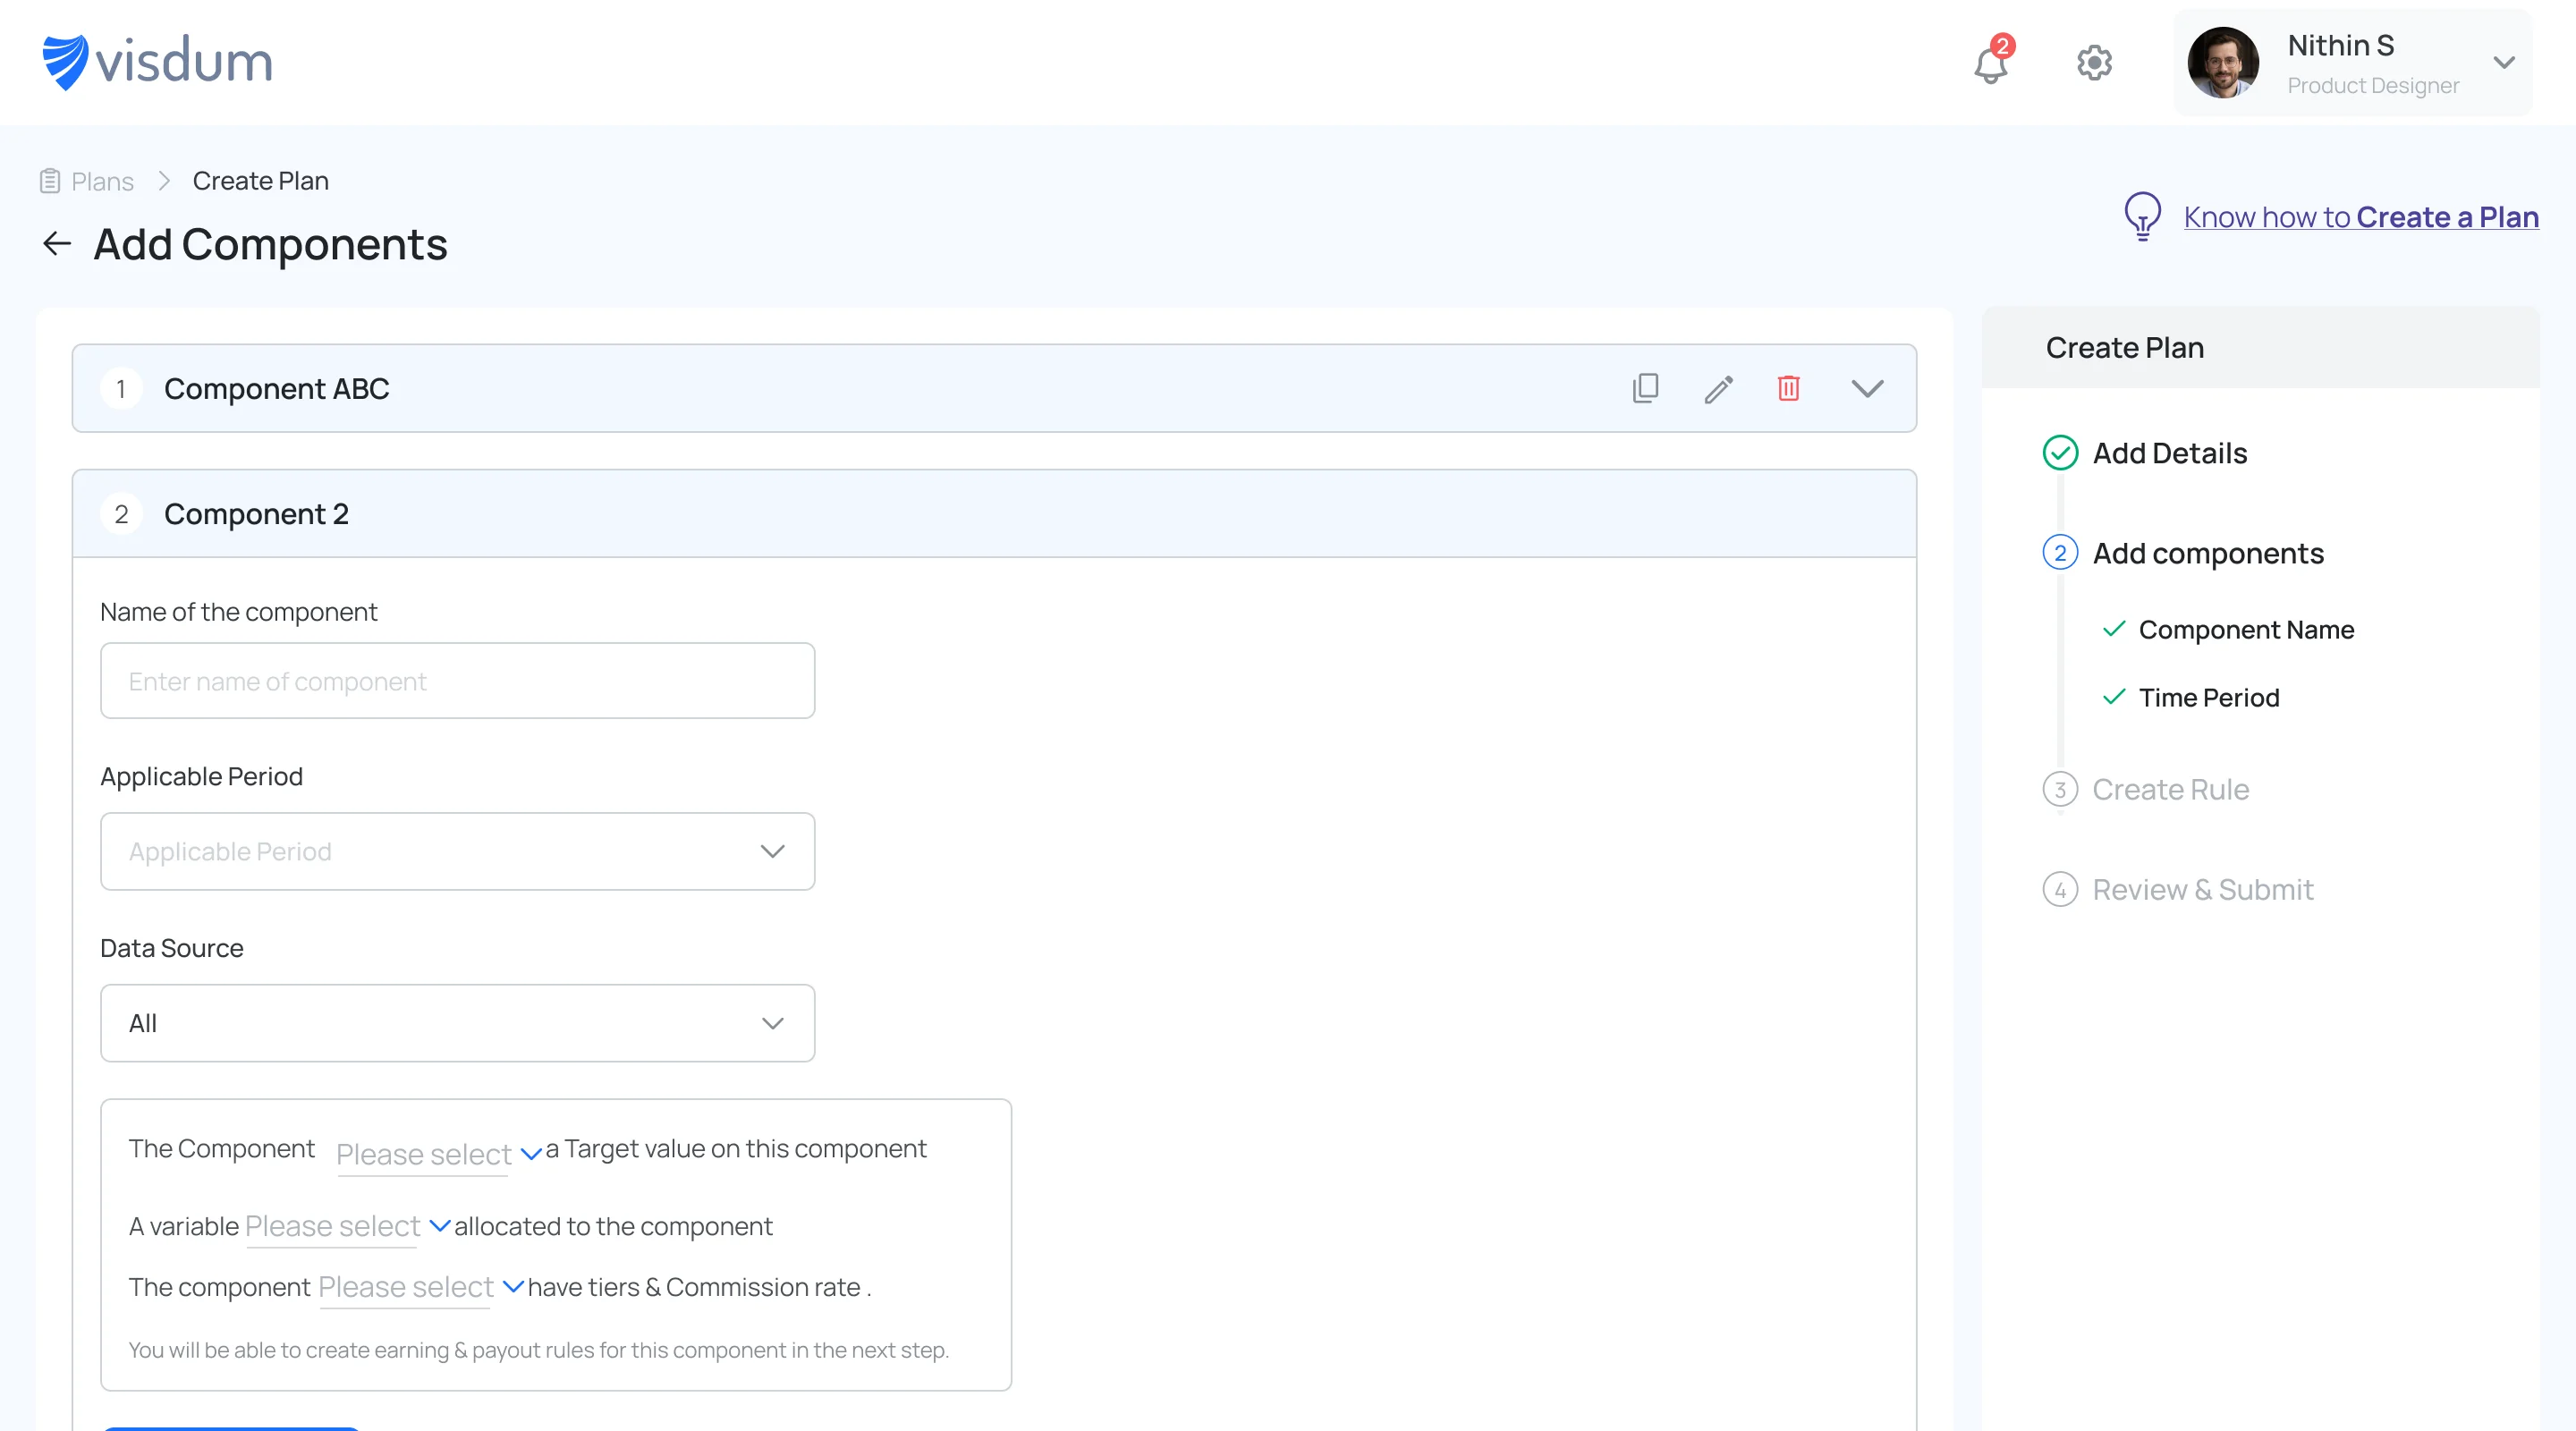This screenshot has height=1431, width=2576.
Task: Click Nithin S profile avatar
Action: point(2223,62)
